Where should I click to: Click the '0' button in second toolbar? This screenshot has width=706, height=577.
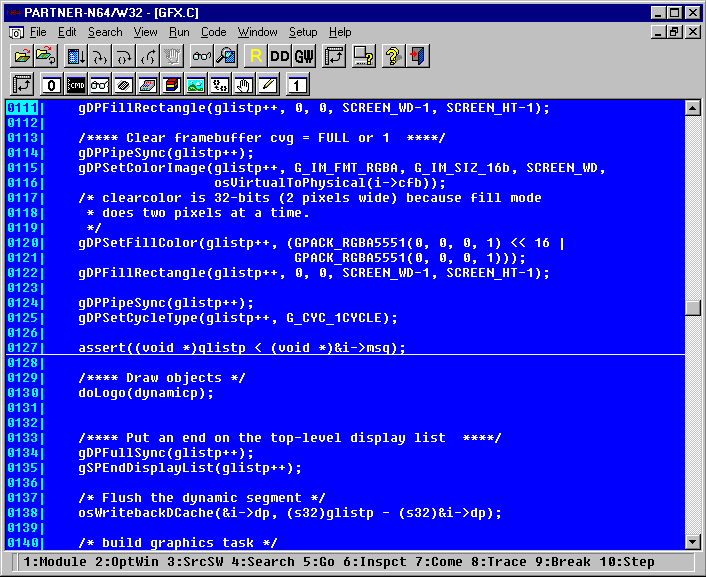[x=52, y=84]
